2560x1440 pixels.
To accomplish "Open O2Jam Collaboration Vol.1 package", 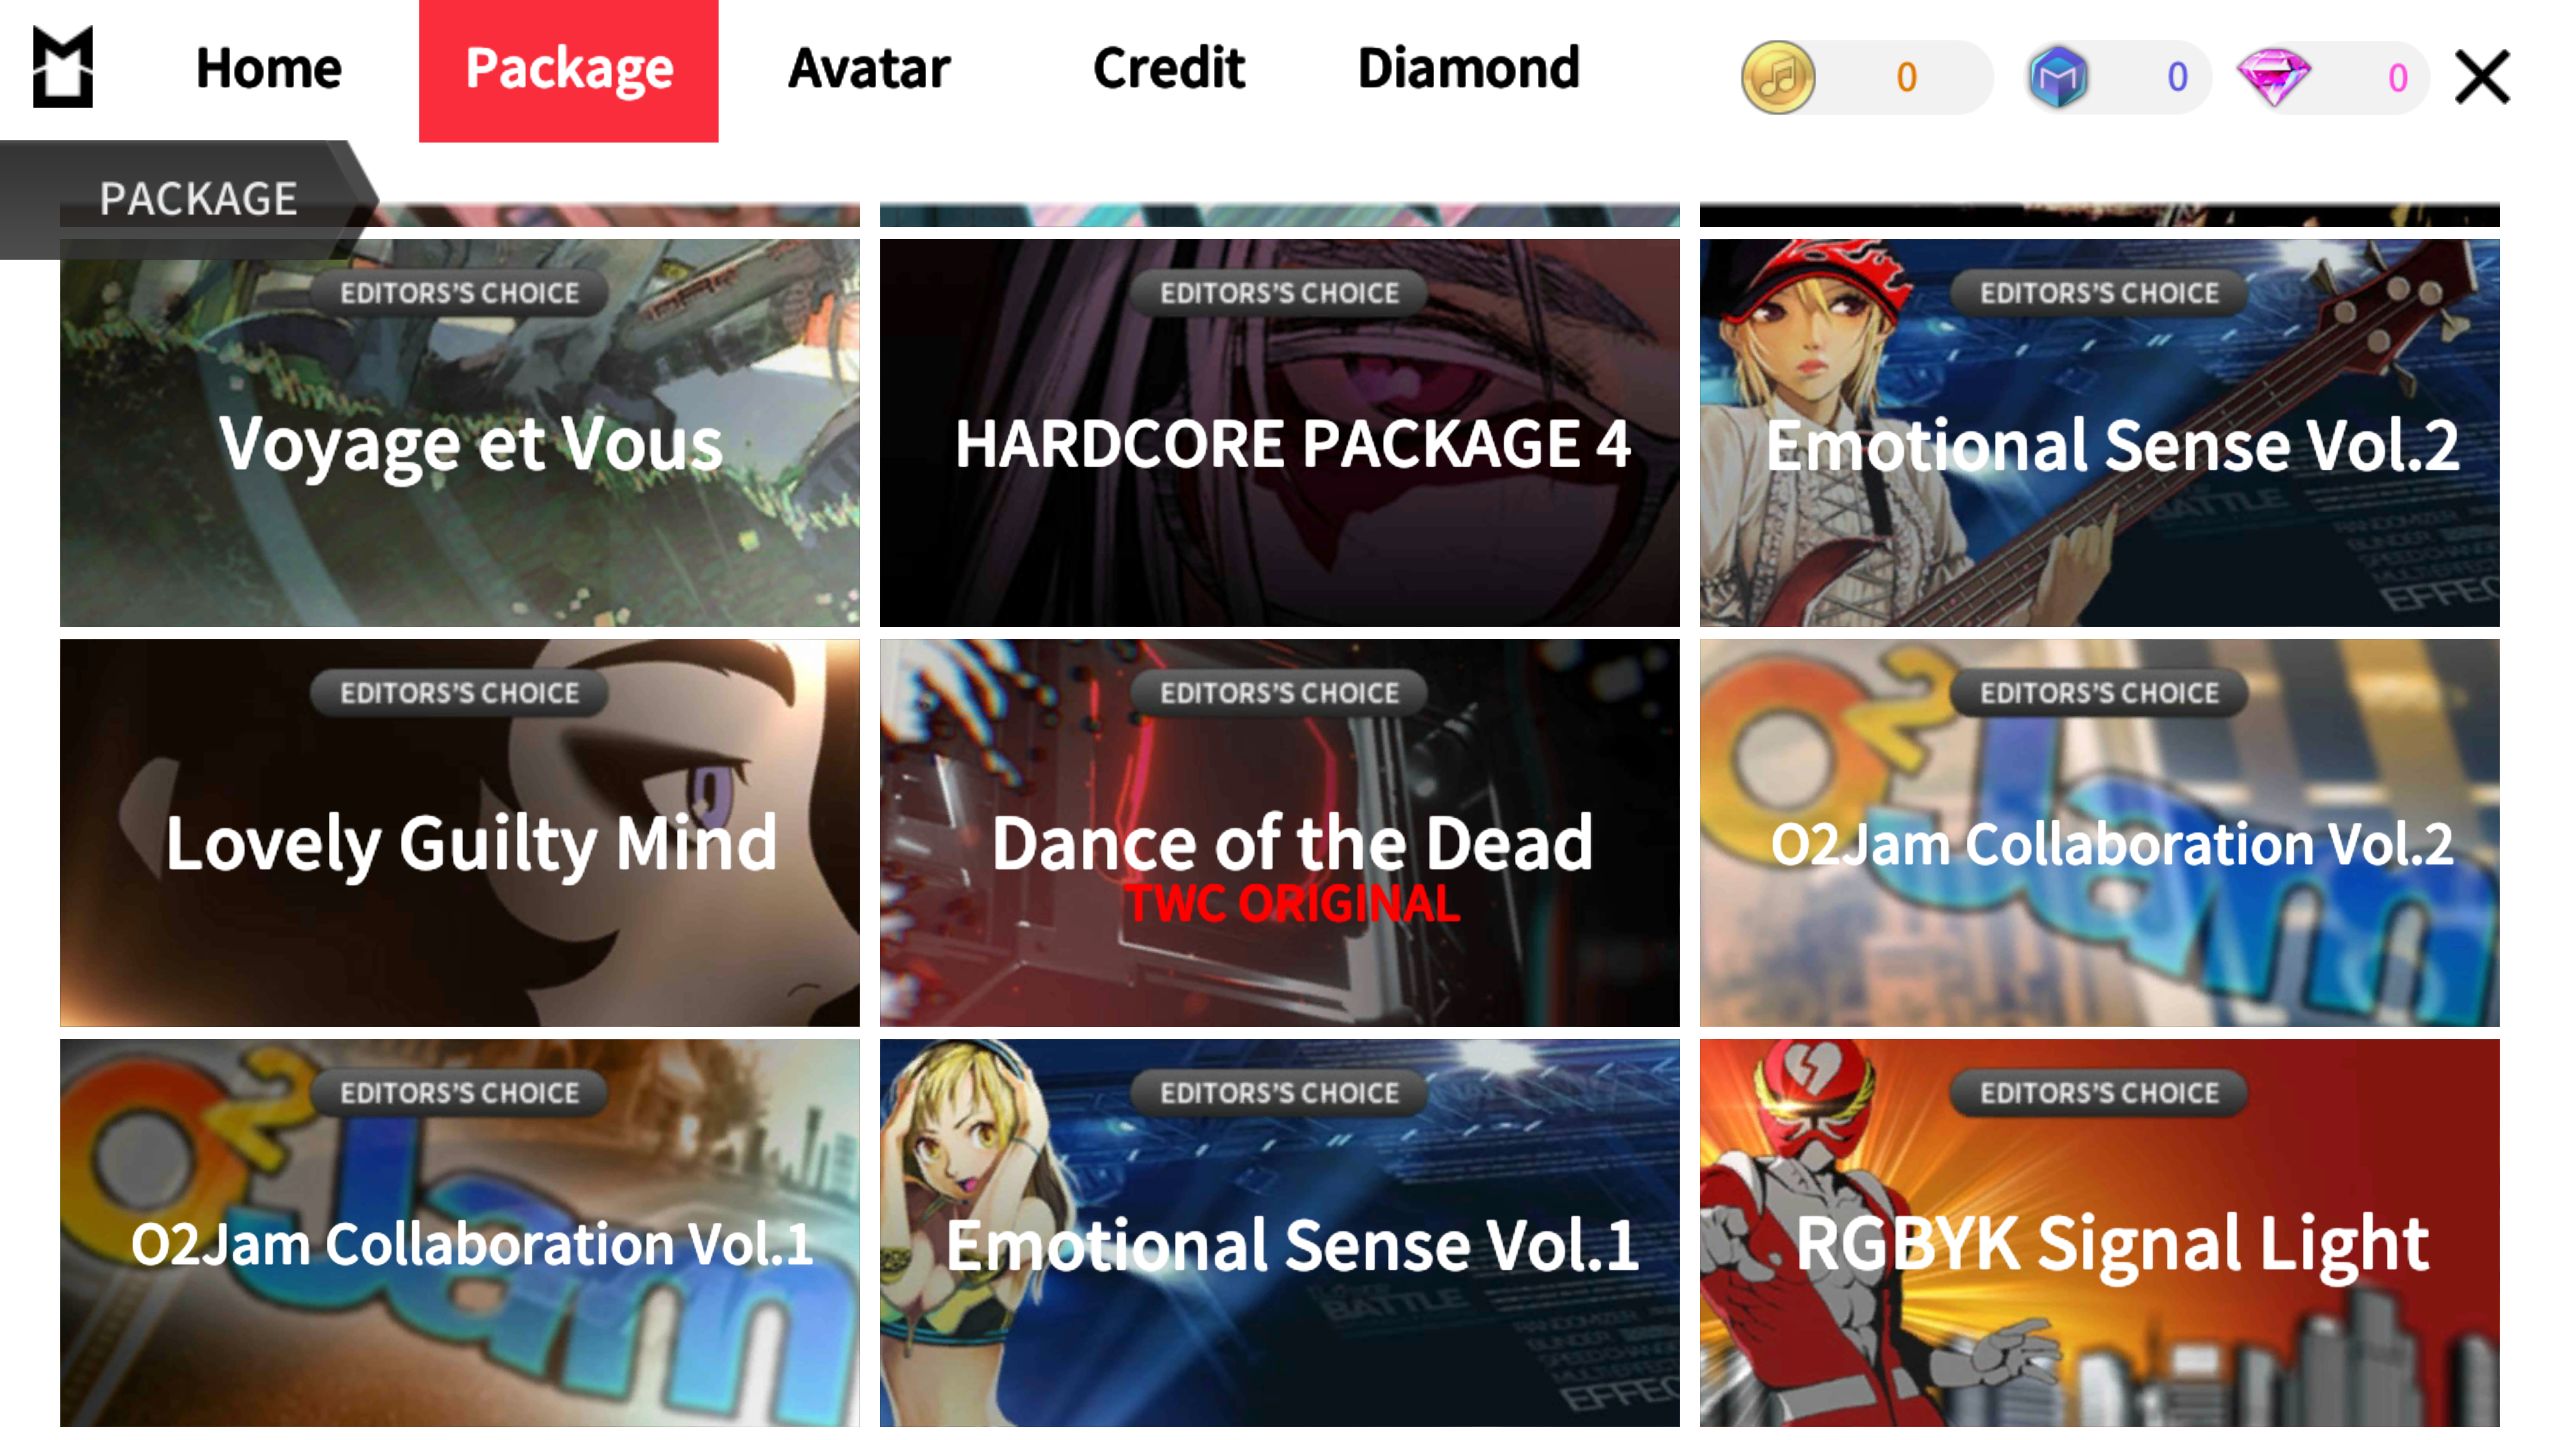I will tap(460, 1233).
